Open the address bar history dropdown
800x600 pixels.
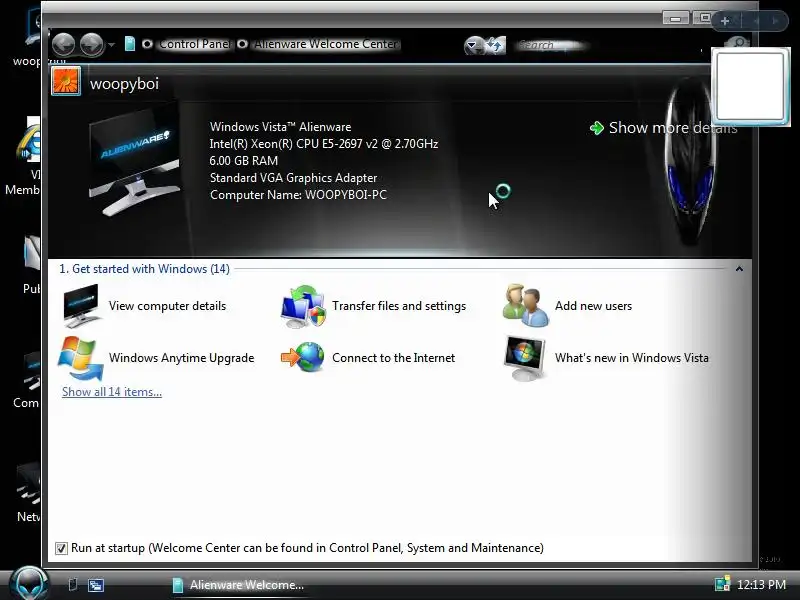coord(472,46)
